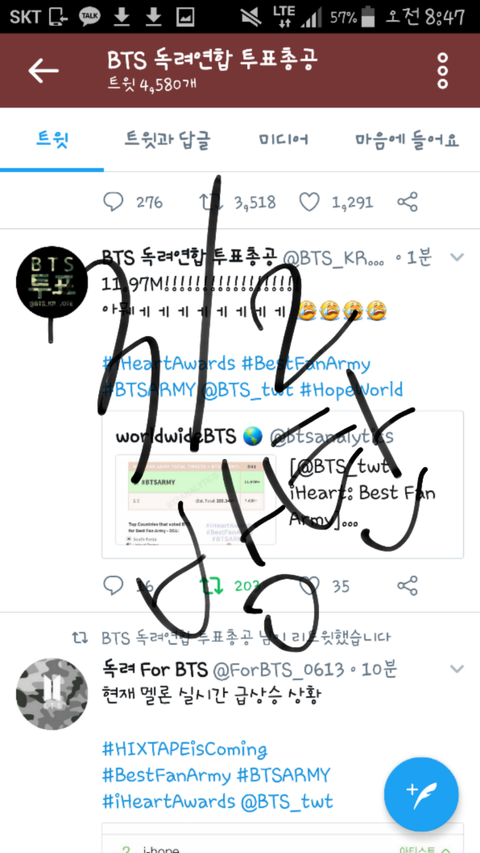Expand options chevron on the ForBTS_0613 tweet
Screen dimensions: 480x853
click(x=457, y=669)
